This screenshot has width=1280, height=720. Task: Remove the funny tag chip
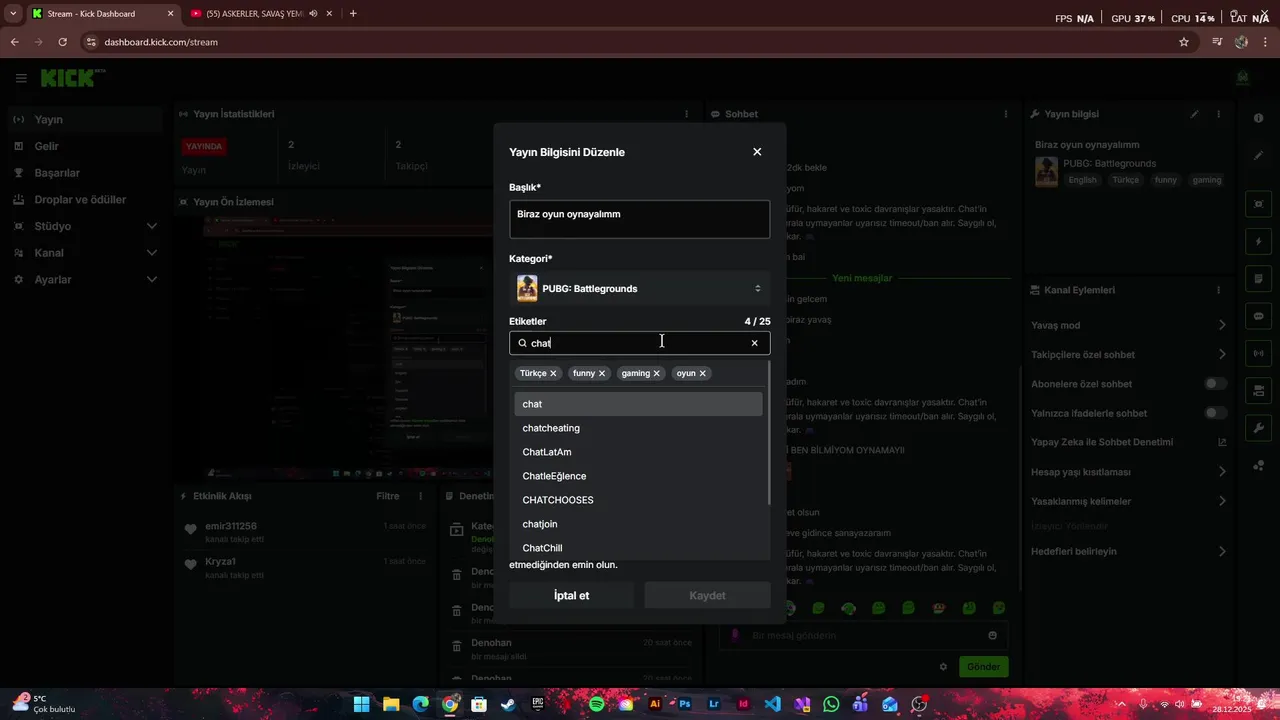[x=601, y=373]
